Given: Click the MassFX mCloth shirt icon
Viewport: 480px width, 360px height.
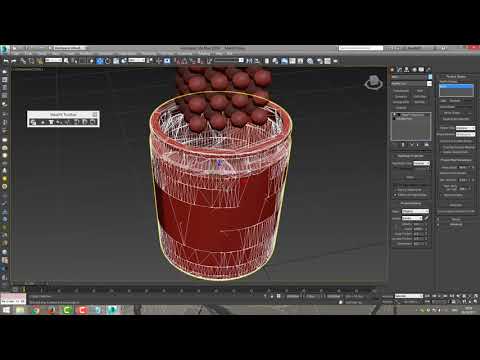Looking at the screenshot, I should point(51,122).
